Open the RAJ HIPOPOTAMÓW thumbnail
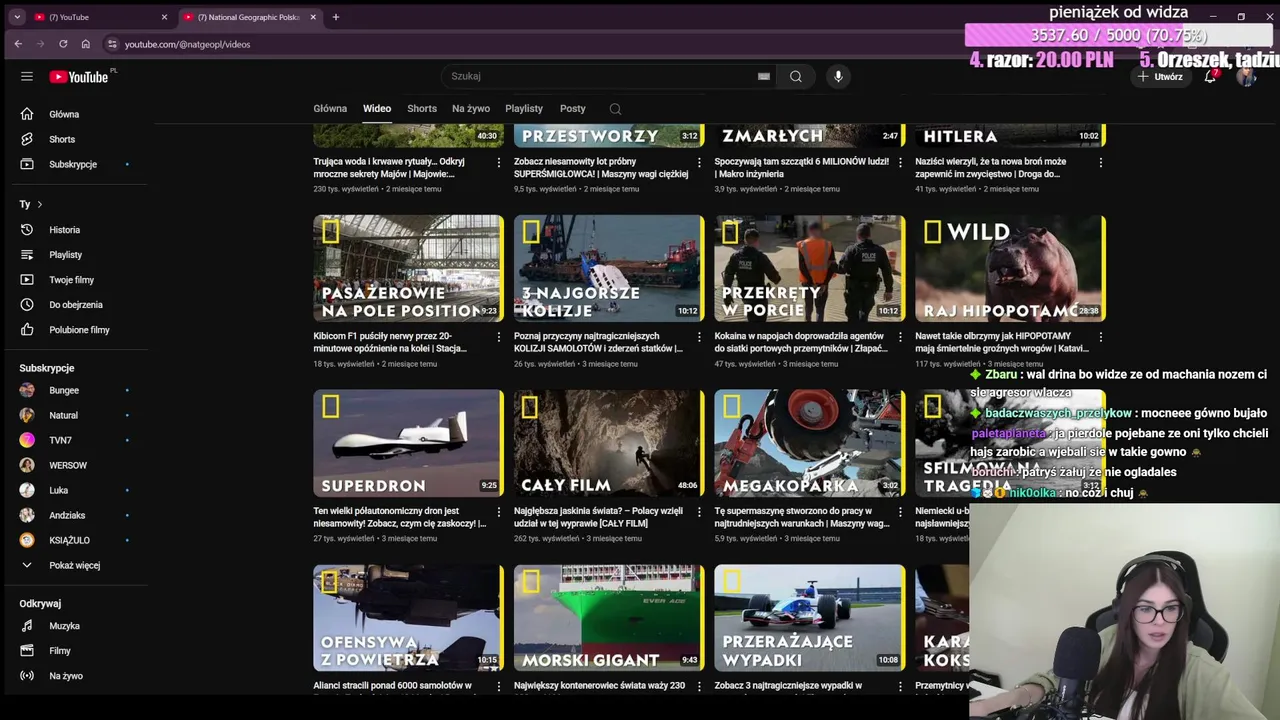The height and width of the screenshot is (720, 1280). pos(1010,268)
